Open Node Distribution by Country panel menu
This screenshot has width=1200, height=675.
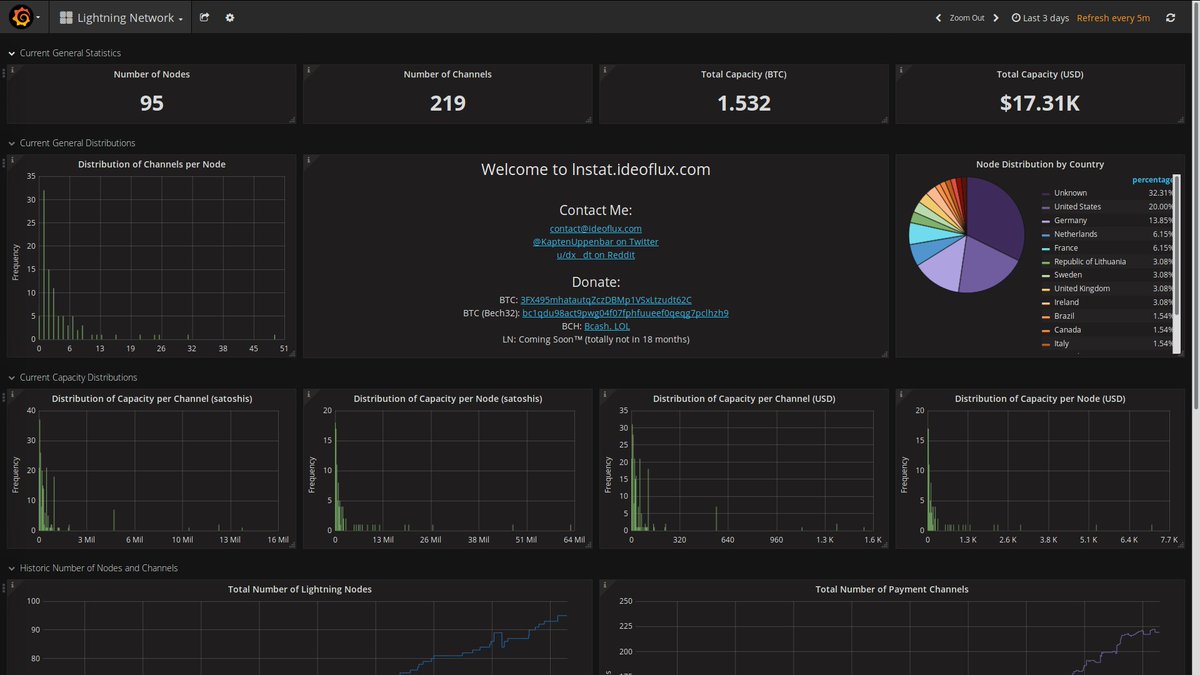click(1040, 164)
